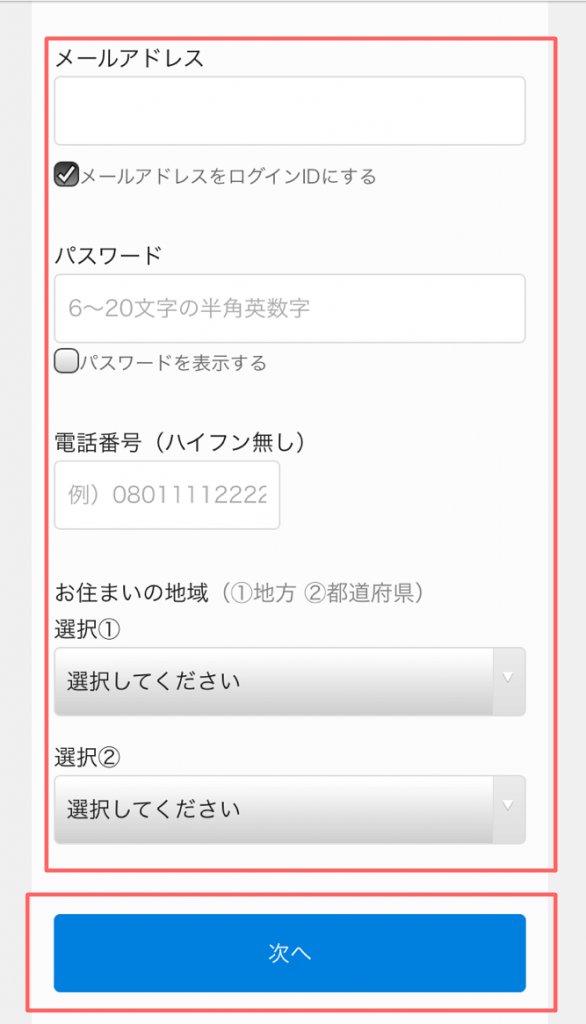Click the お住まいの地域 heading text
The height and width of the screenshot is (1024, 586).
coord(132,593)
